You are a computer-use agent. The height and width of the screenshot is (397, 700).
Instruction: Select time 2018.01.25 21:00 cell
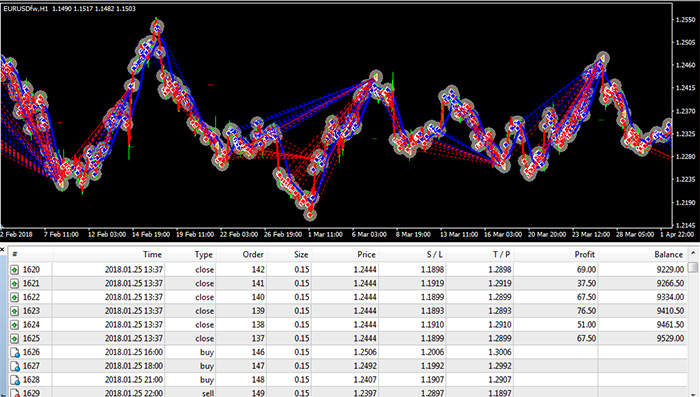coord(133,380)
